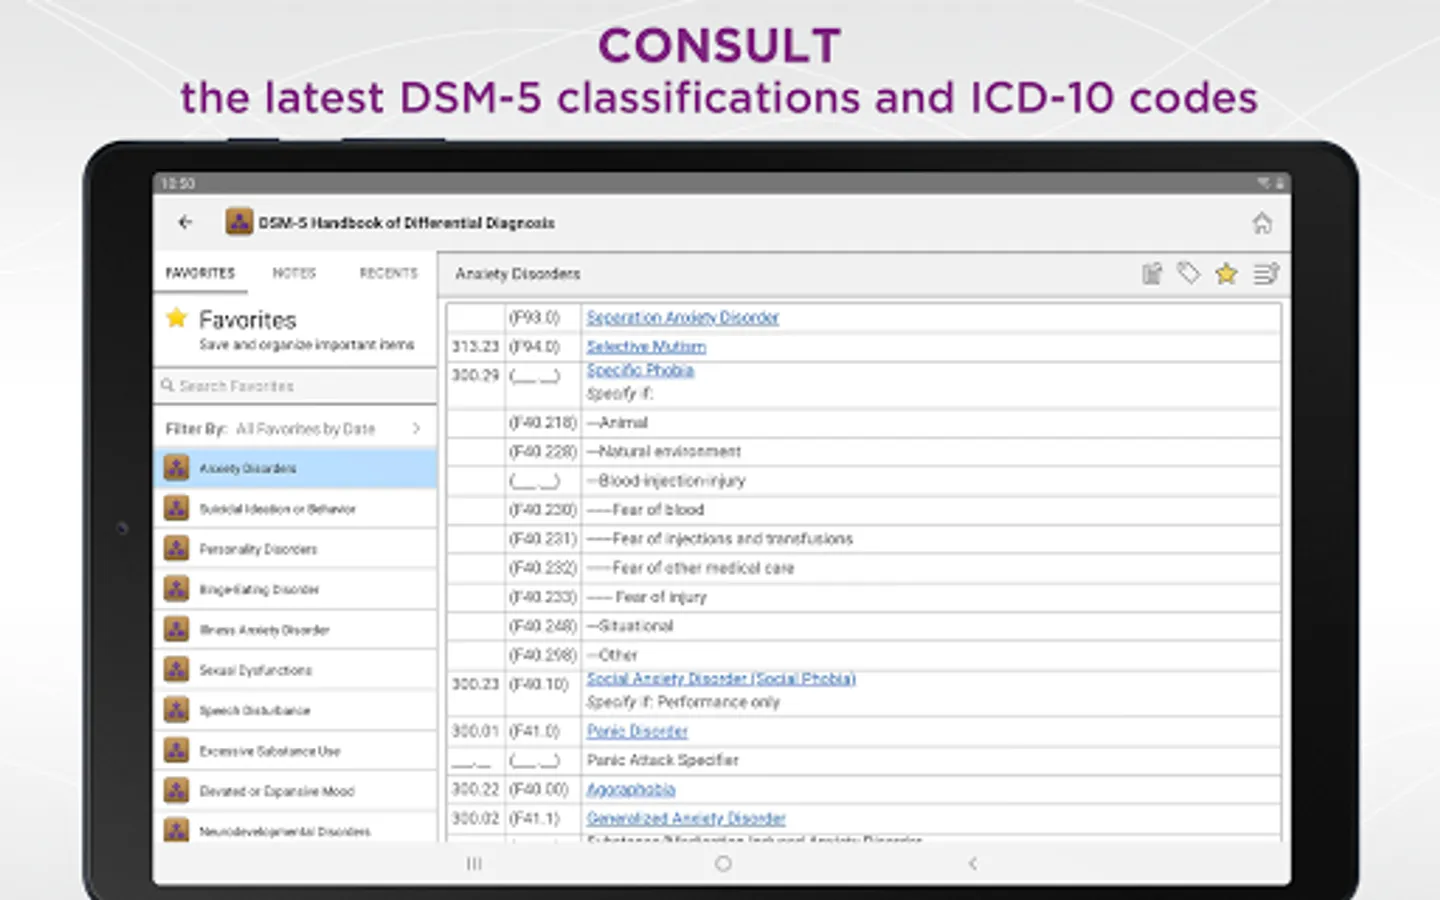Tap the back arrow in the app header
The width and height of the screenshot is (1440, 900).
click(185, 222)
